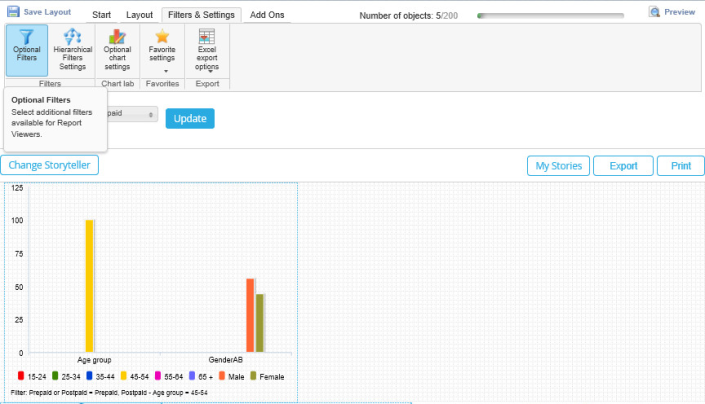
Task: Click the yellow Age group bar
Action: pyautogui.click(x=89, y=286)
